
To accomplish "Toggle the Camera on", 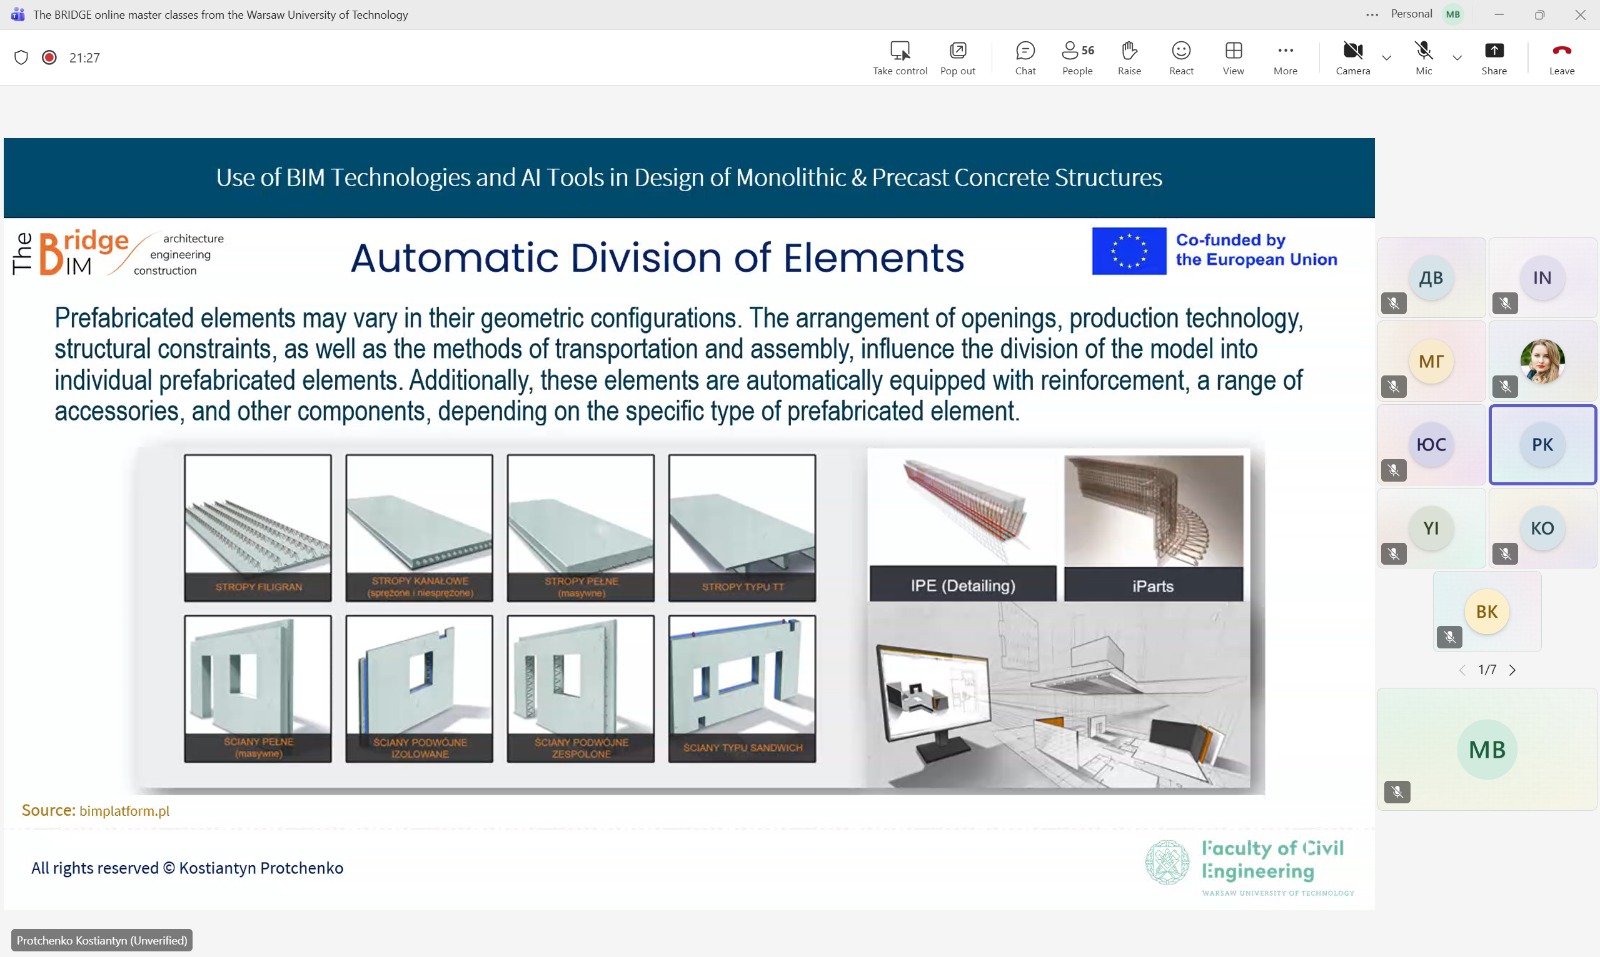I will (x=1352, y=57).
